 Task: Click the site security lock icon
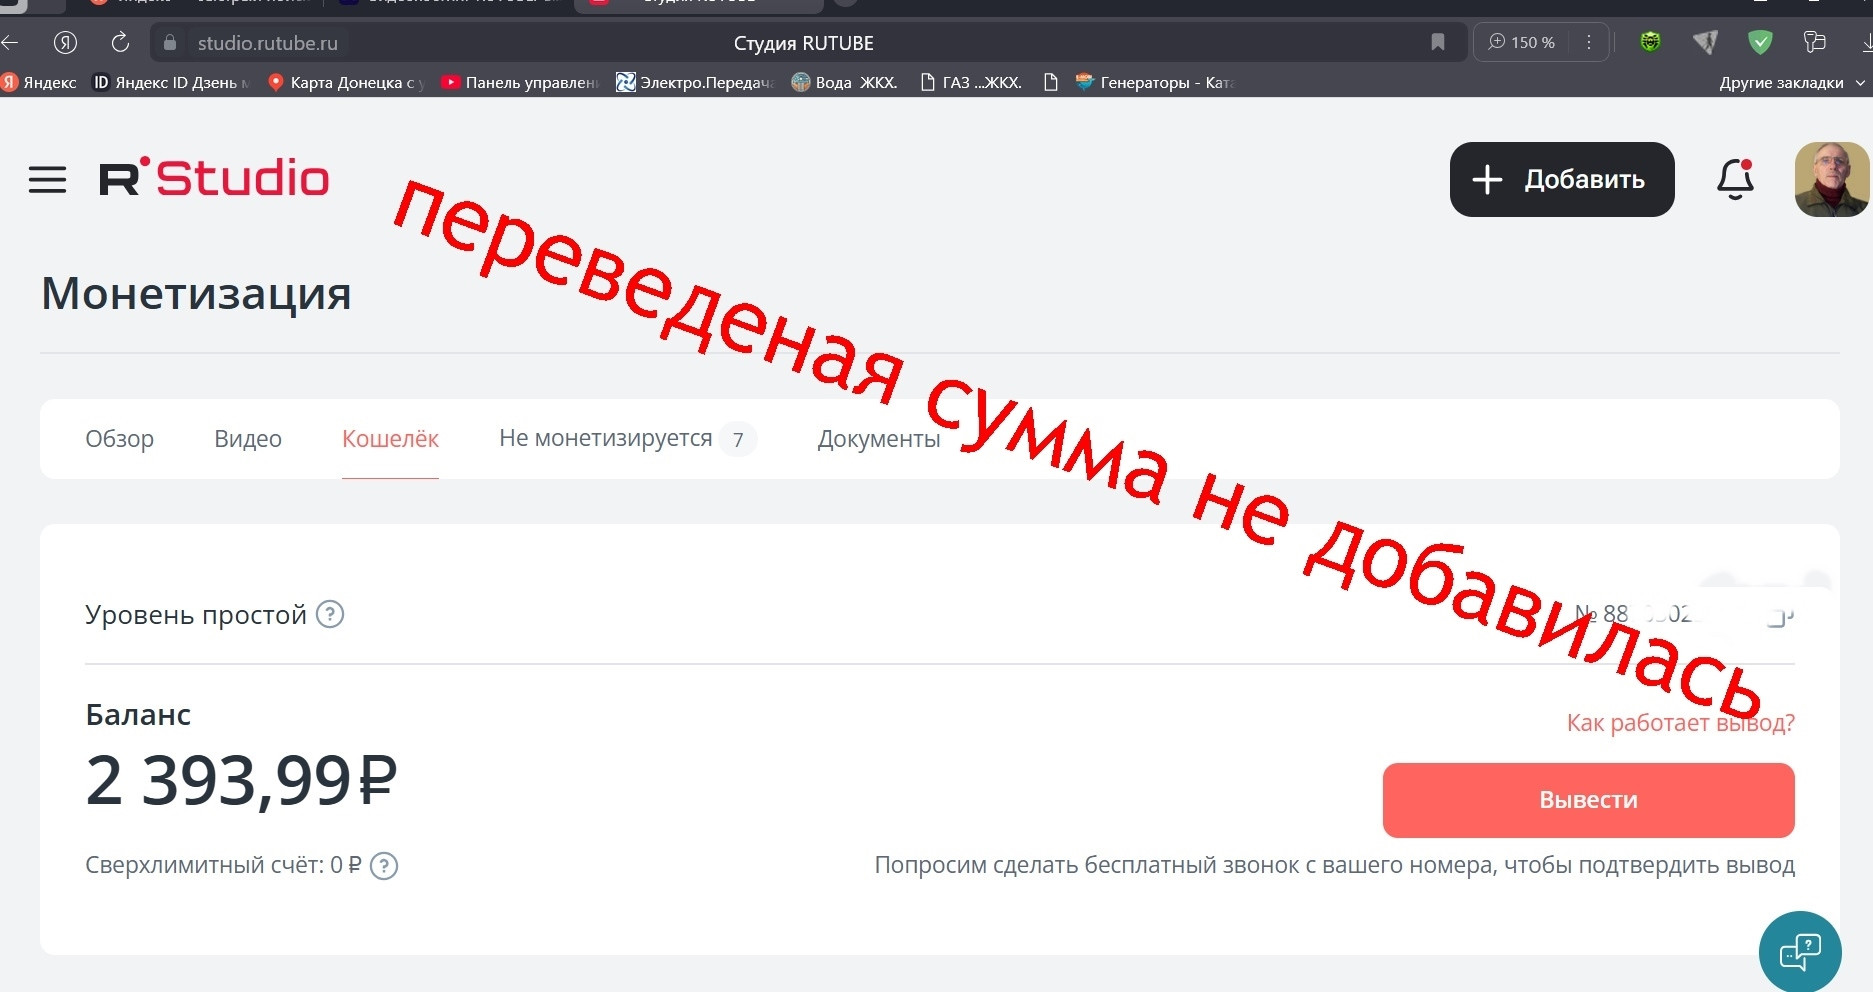point(170,43)
